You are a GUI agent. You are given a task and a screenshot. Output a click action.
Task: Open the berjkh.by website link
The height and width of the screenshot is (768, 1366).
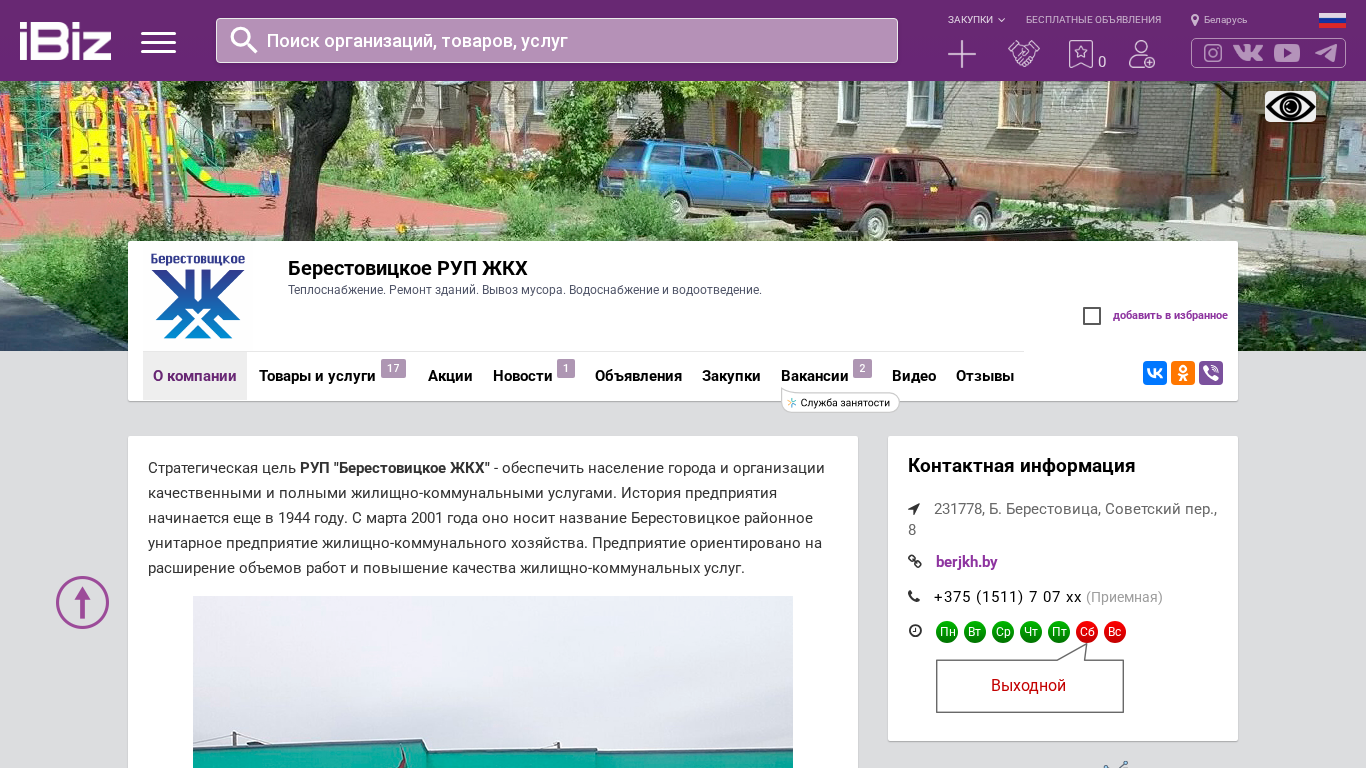pyautogui.click(x=967, y=562)
